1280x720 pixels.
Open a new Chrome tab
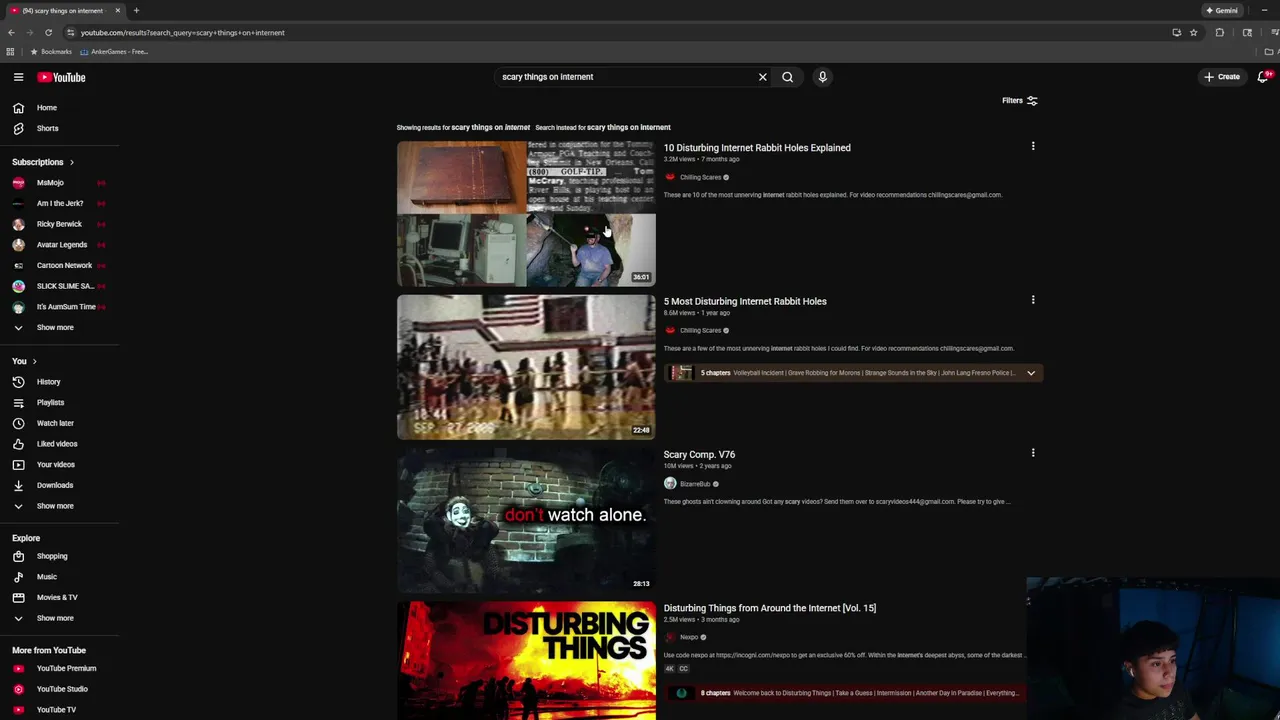[x=136, y=10]
